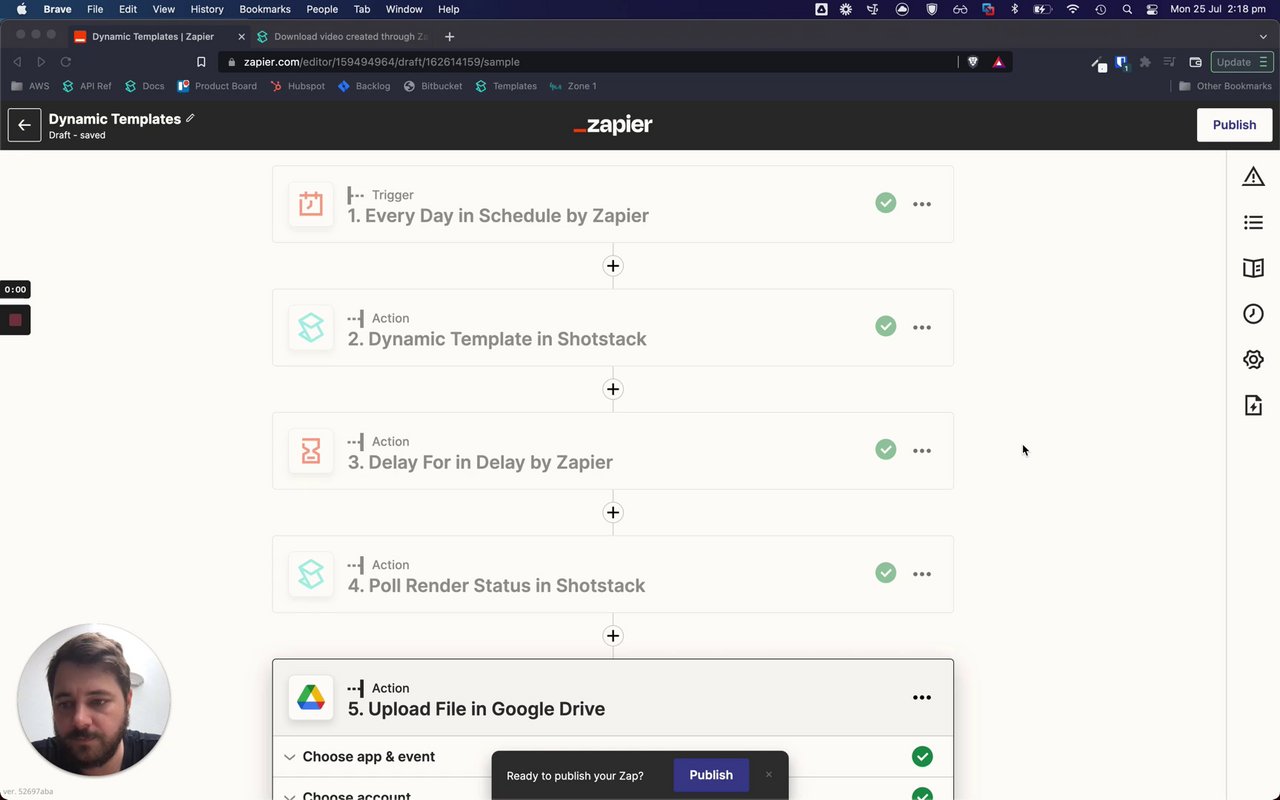The width and height of the screenshot is (1280, 800).
Task: Click the Delay by Zapier hourglass icon
Action: (311, 451)
